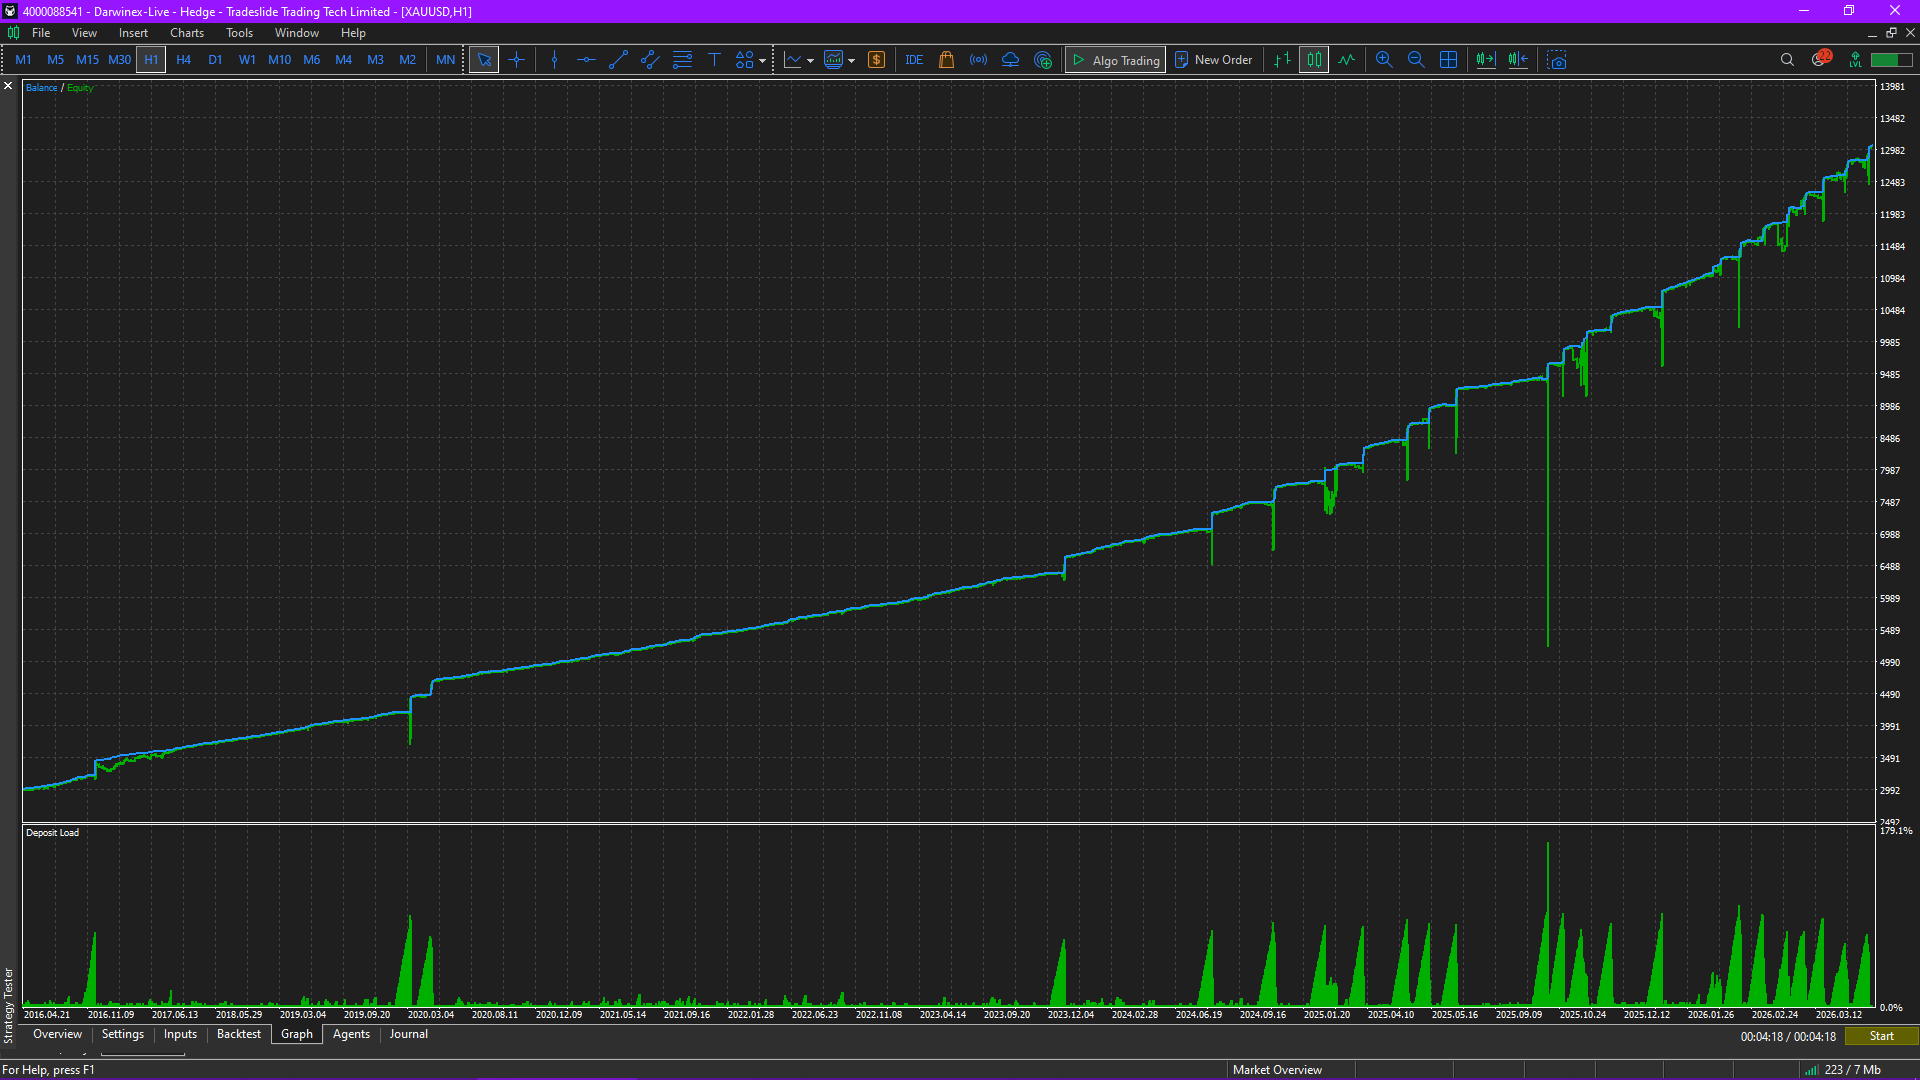Expand the graphical objects dropdown arrow
The image size is (1920, 1080).
click(x=763, y=61)
